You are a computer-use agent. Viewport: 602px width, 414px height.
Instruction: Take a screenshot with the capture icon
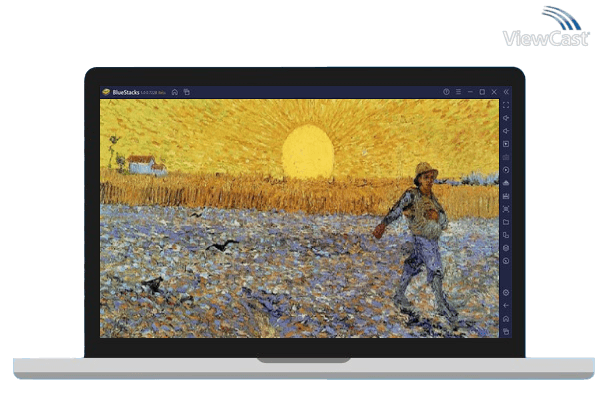coord(506,209)
